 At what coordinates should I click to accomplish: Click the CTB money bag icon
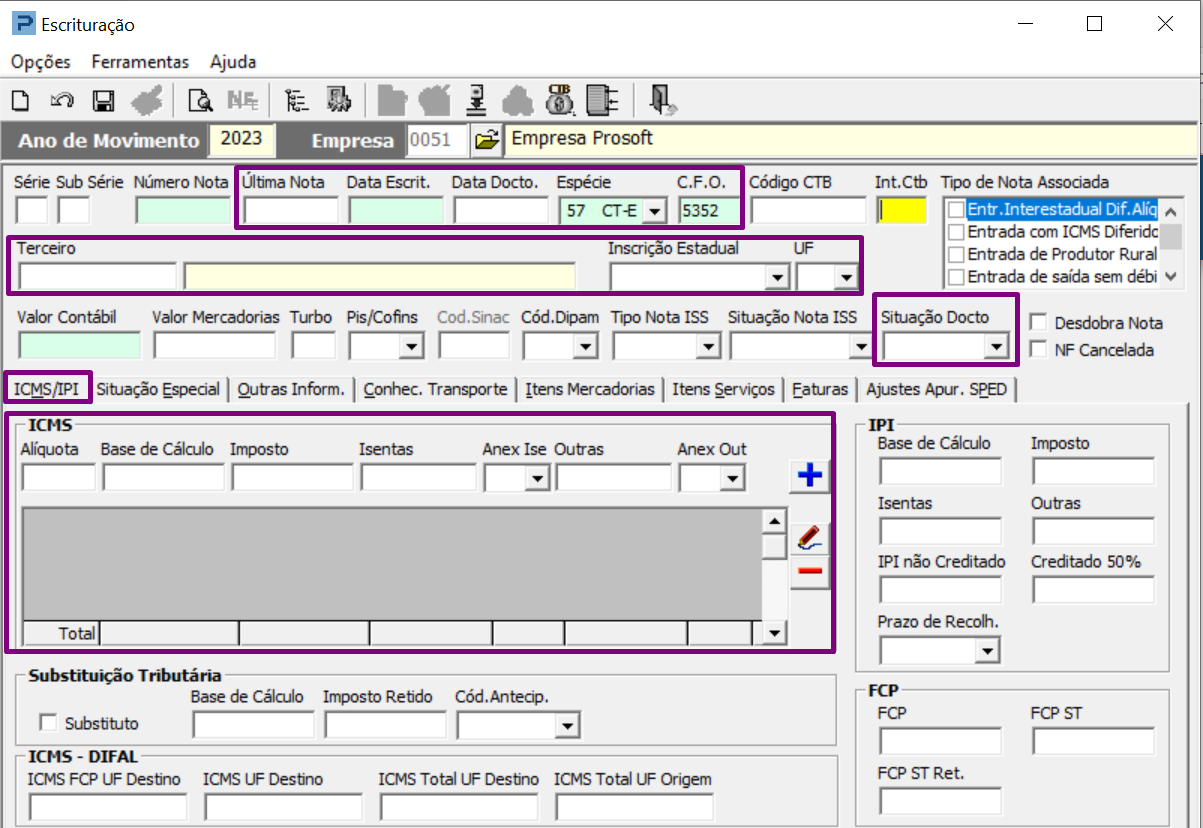coord(559,99)
